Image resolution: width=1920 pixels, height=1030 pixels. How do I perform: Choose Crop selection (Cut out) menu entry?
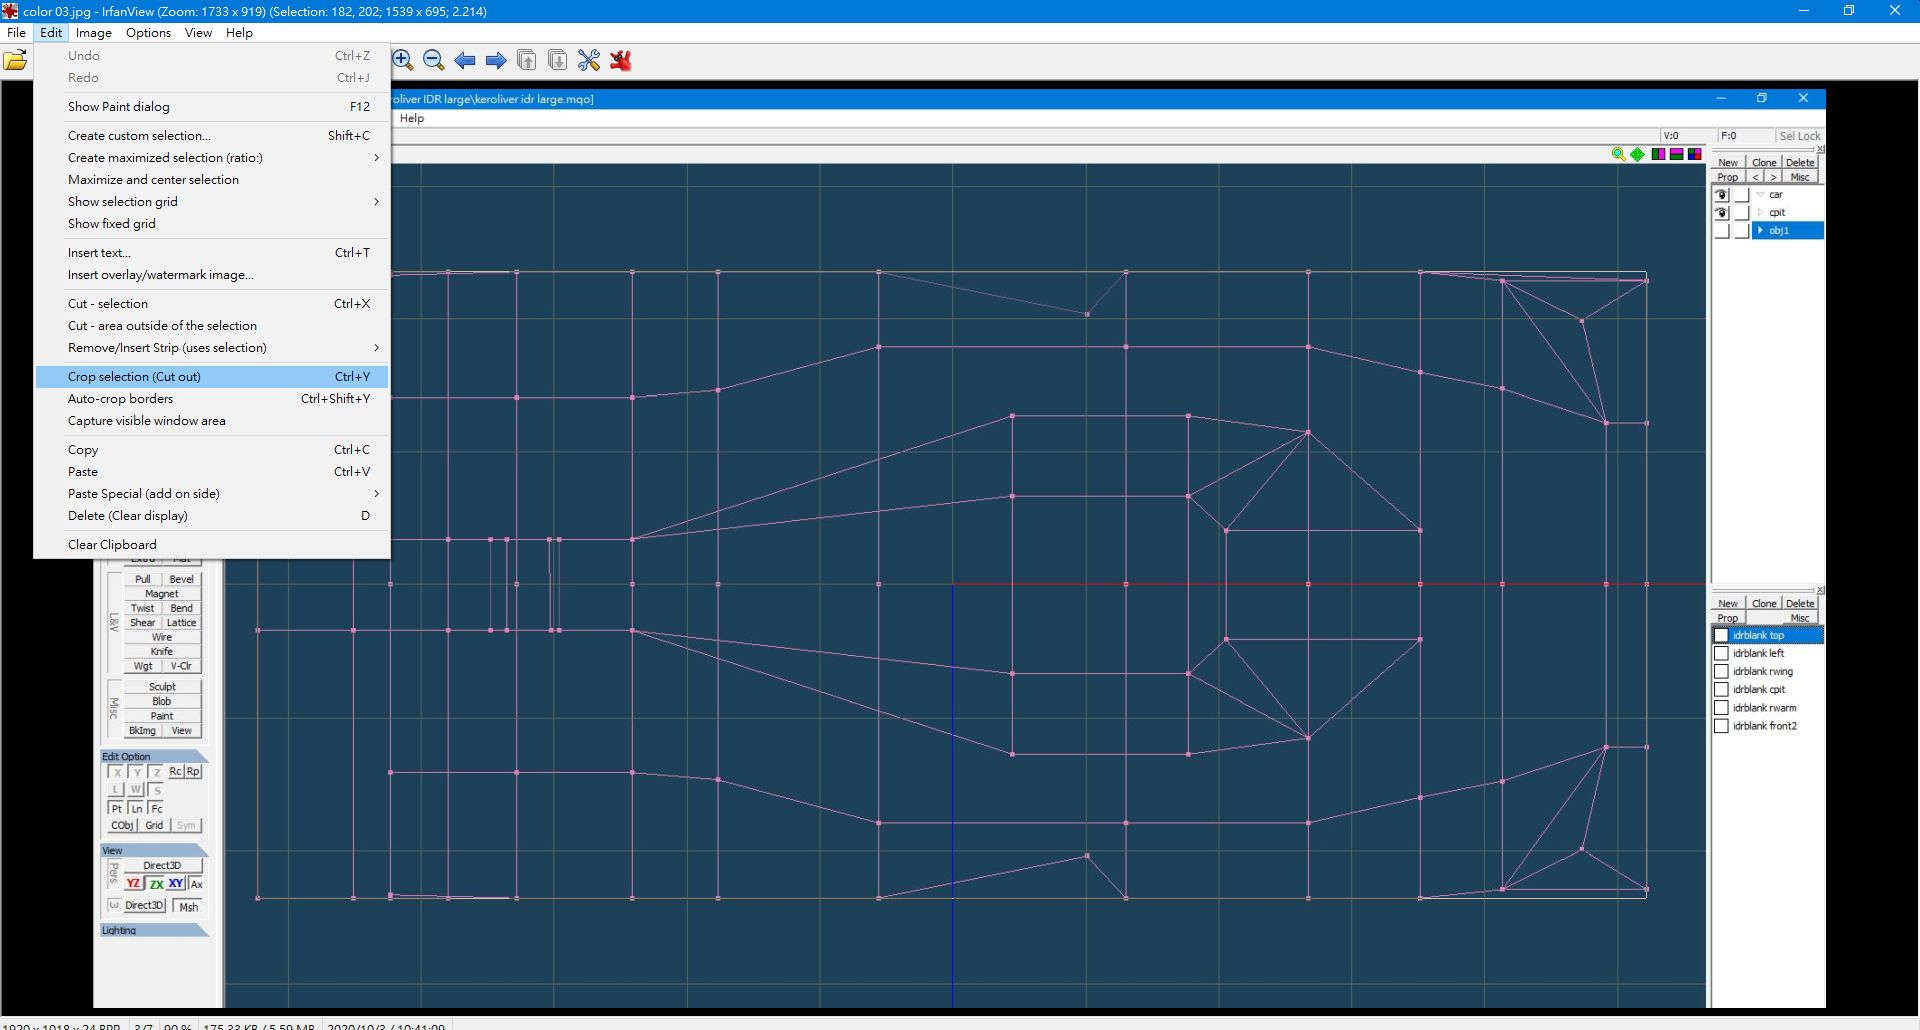[x=134, y=377]
